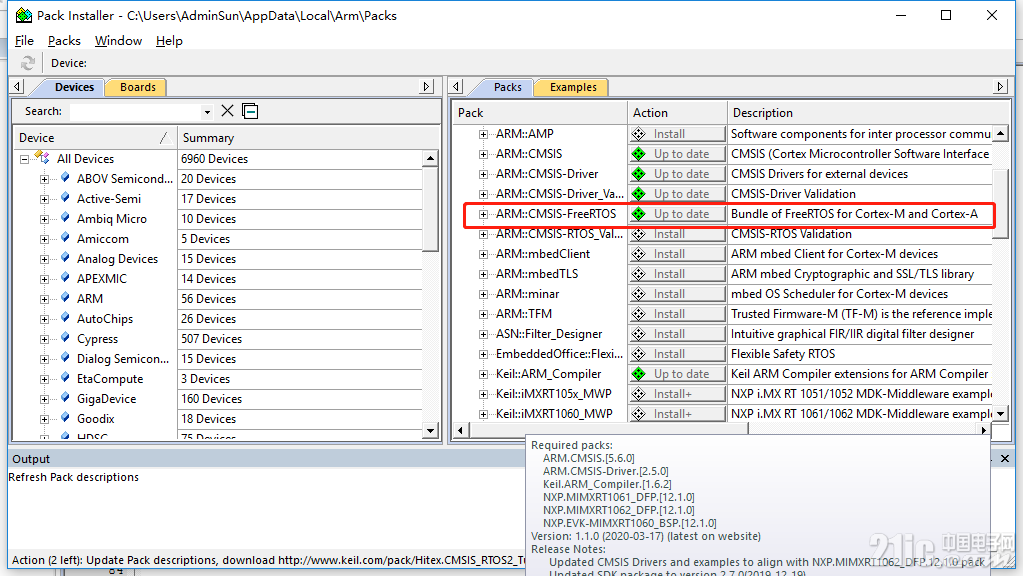Image resolution: width=1023 pixels, height=576 pixels.
Task: Expand the ARM::AMP pack node
Action: click(x=483, y=134)
